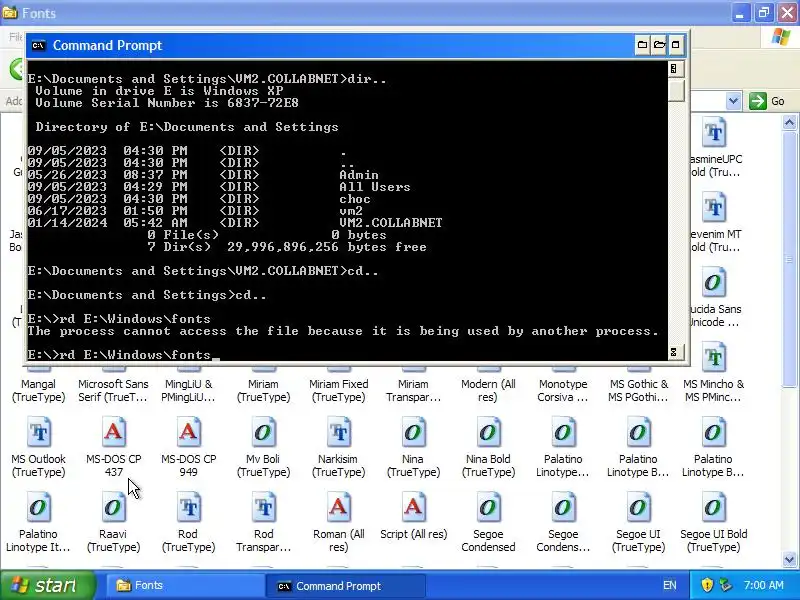Click the Admin directory listing line
800x600 pixels.
pos(203,174)
